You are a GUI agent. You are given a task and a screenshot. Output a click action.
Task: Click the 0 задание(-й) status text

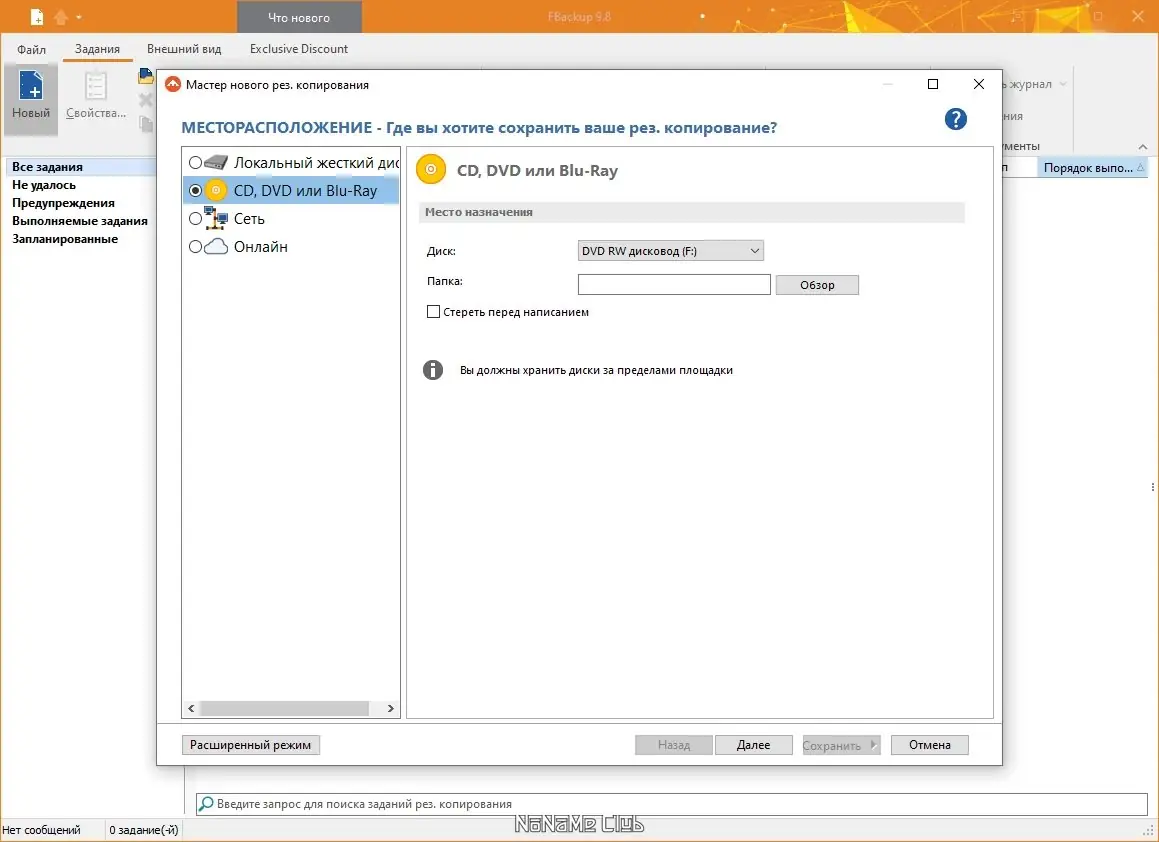coord(144,830)
